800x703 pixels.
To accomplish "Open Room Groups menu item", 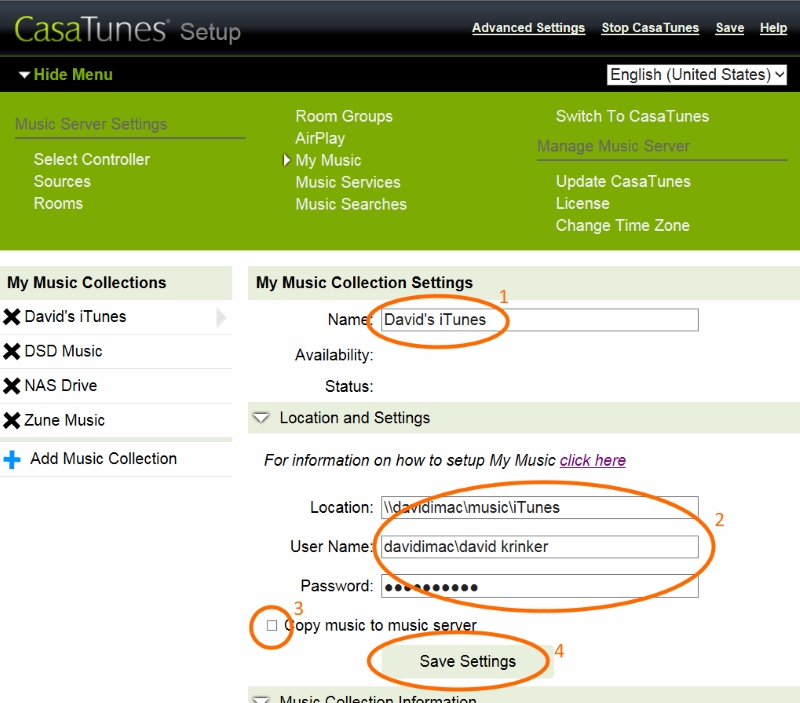I will [344, 116].
